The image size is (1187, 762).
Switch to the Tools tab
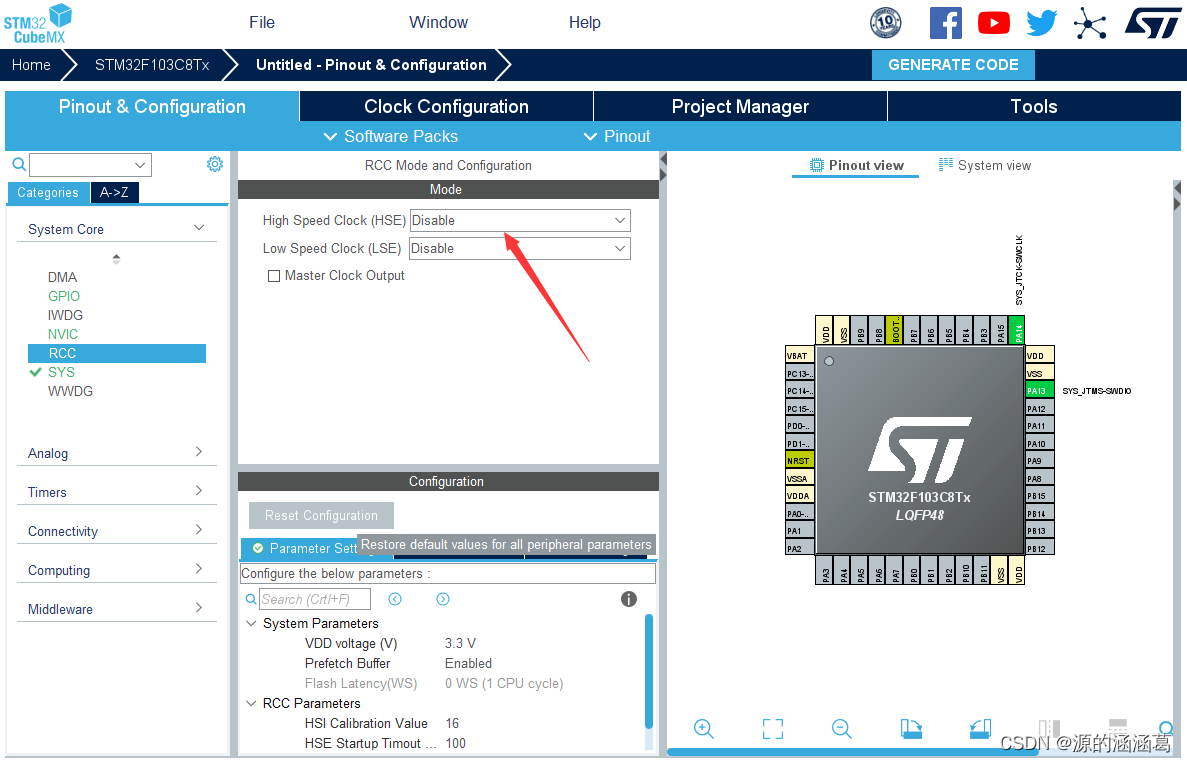(1034, 106)
